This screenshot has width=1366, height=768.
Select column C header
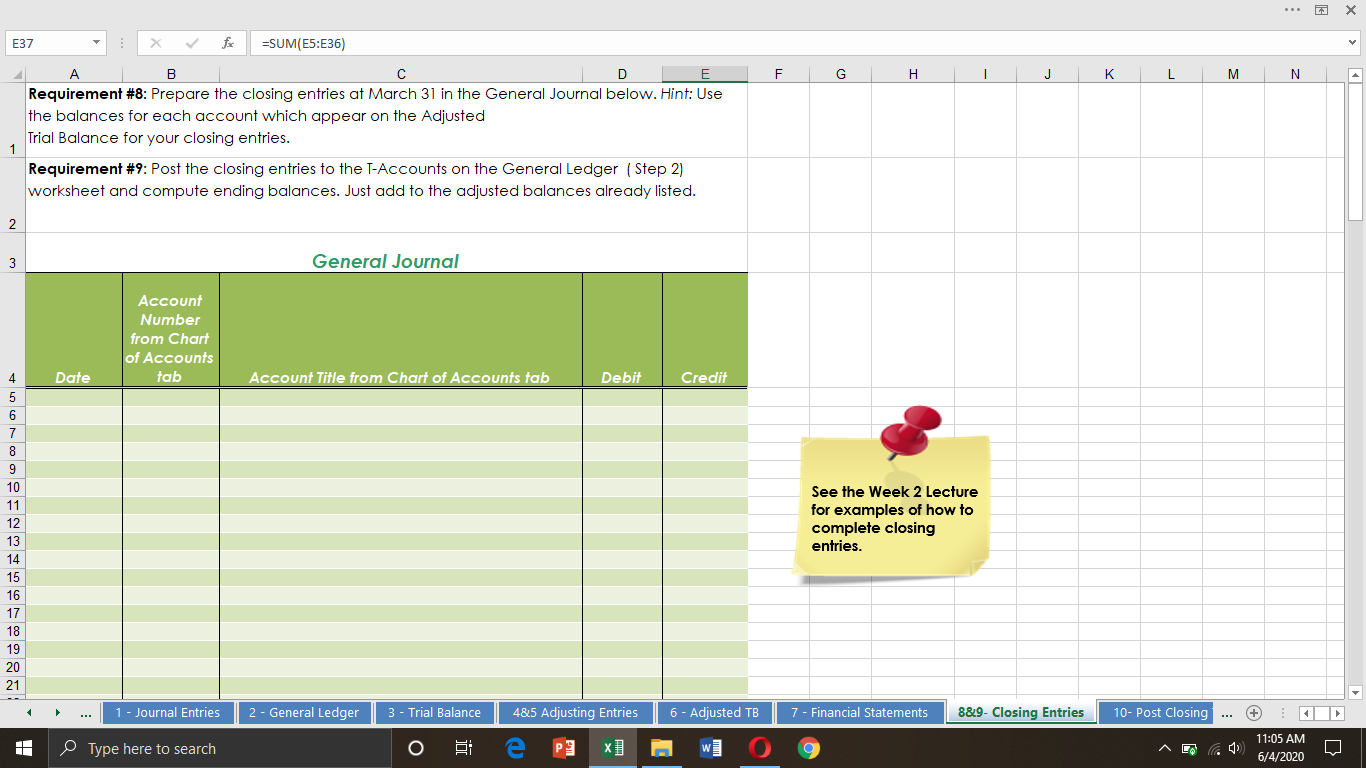[401, 73]
